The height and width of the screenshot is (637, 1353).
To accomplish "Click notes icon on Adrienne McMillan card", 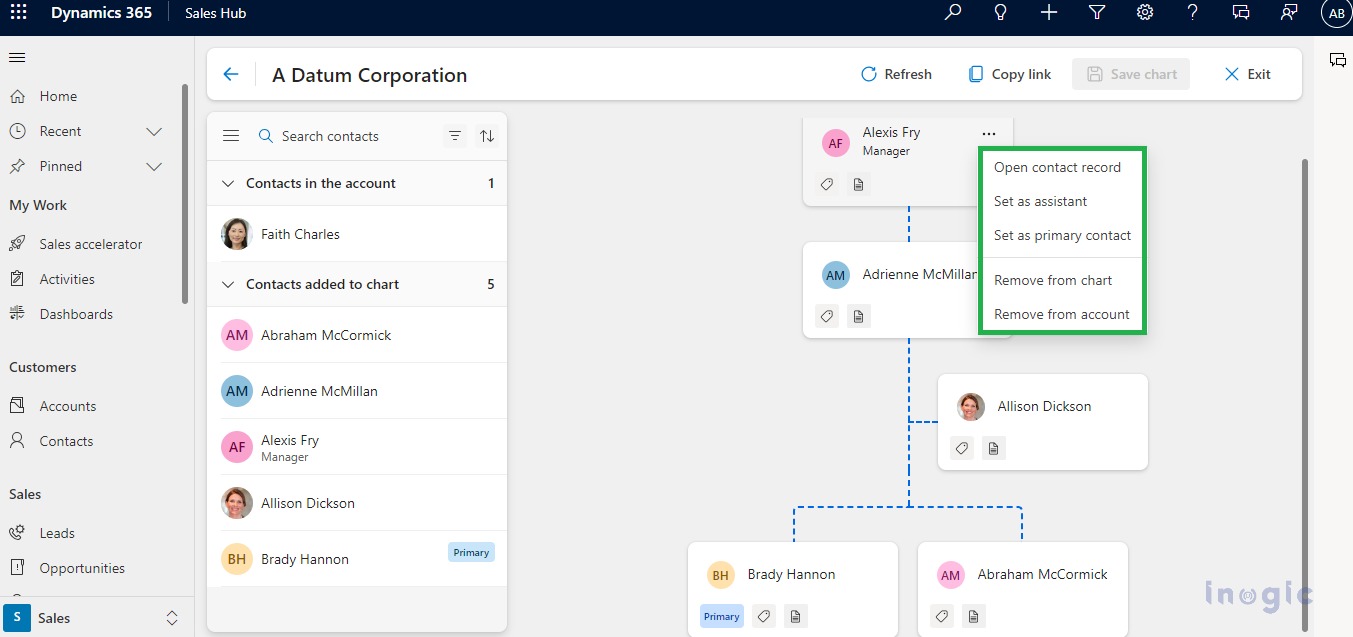I will (x=858, y=316).
